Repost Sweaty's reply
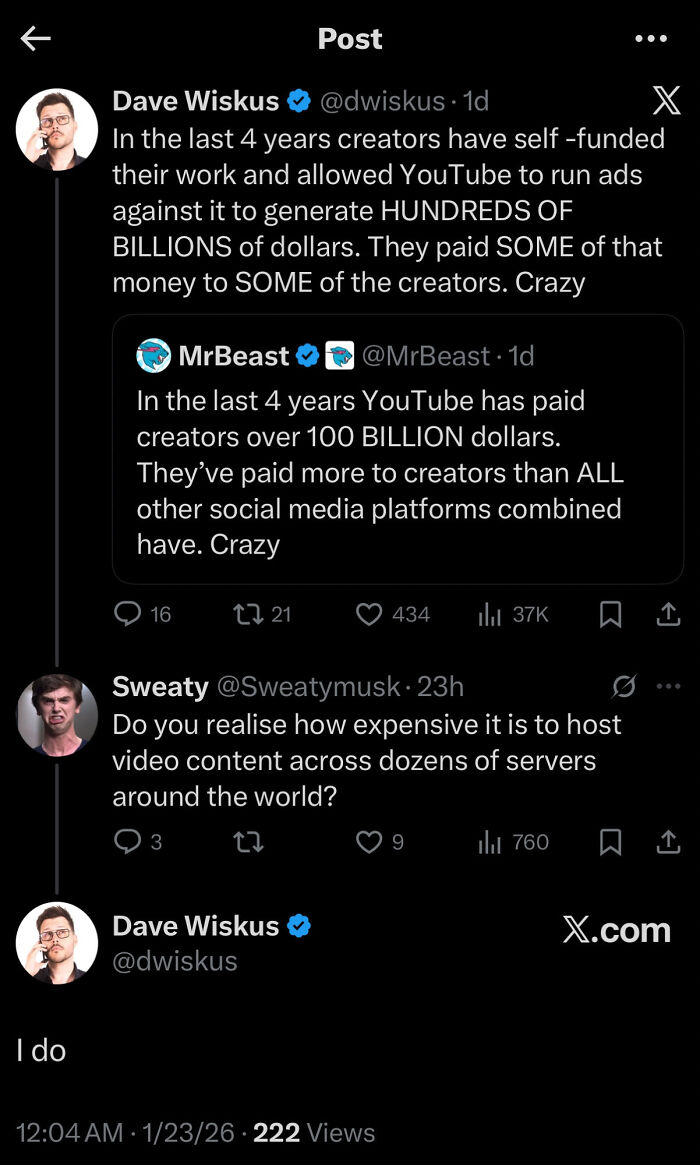This screenshot has height=1165, width=700. (248, 842)
